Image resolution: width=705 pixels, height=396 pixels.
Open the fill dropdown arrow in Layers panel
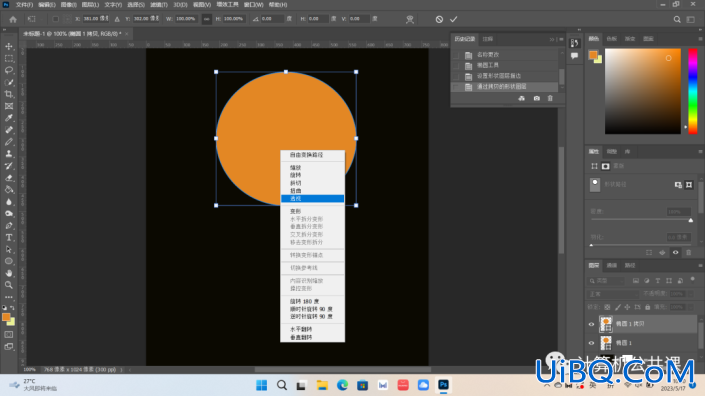(691, 307)
